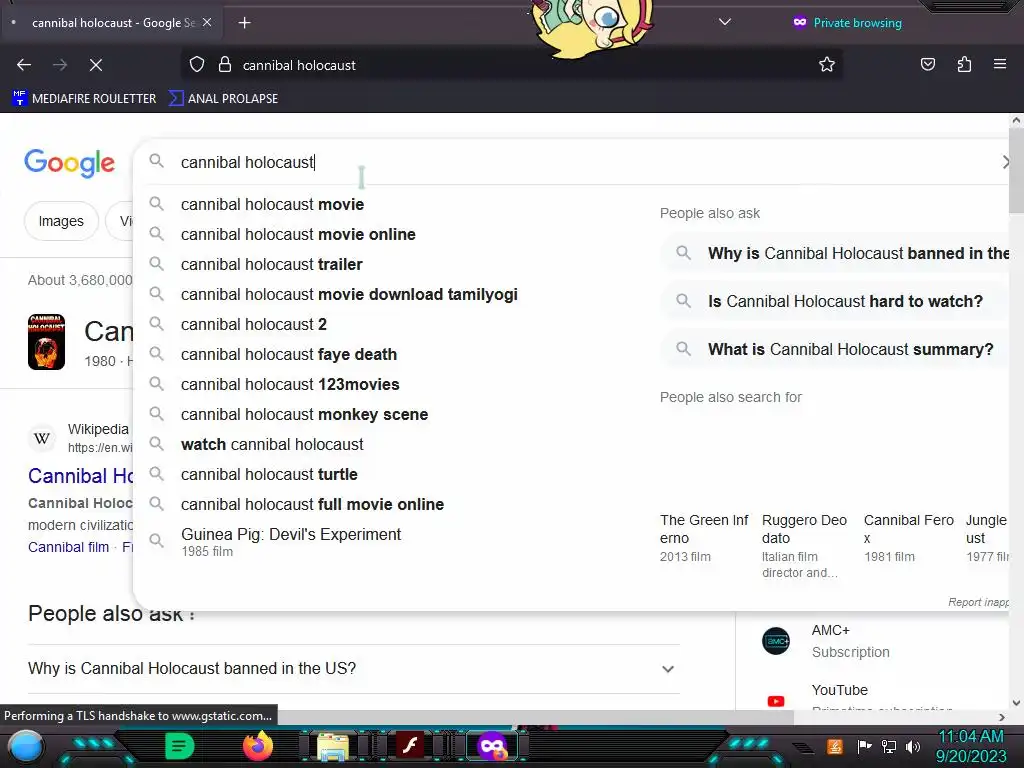Click the Google logo
Screen dimensions: 1024x768
pos(69,163)
